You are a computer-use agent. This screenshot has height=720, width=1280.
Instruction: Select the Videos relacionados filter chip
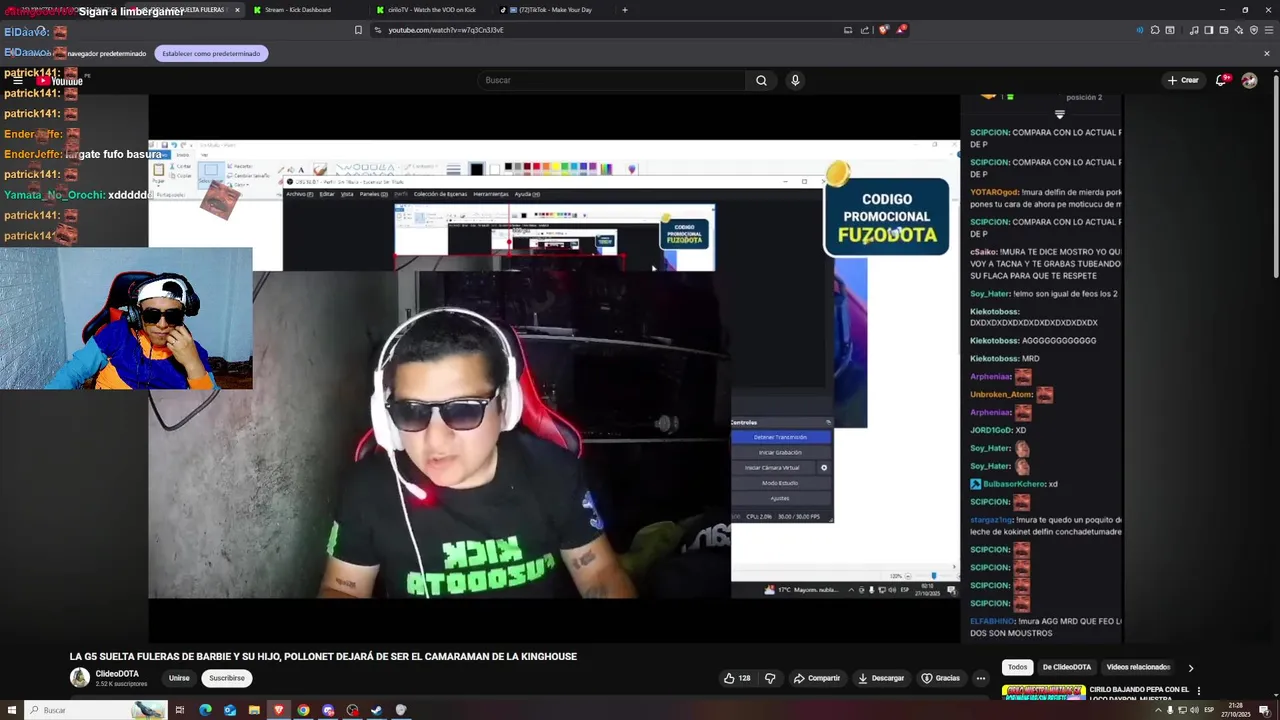1138,667
